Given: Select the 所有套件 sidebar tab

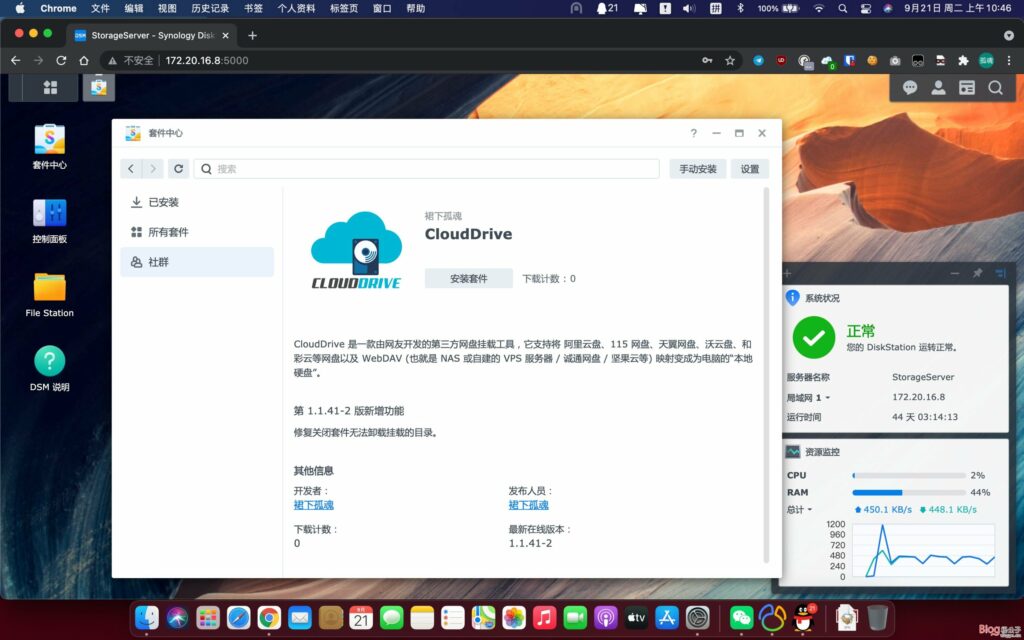Looking at the screenshot, I should tap(197, 232).
